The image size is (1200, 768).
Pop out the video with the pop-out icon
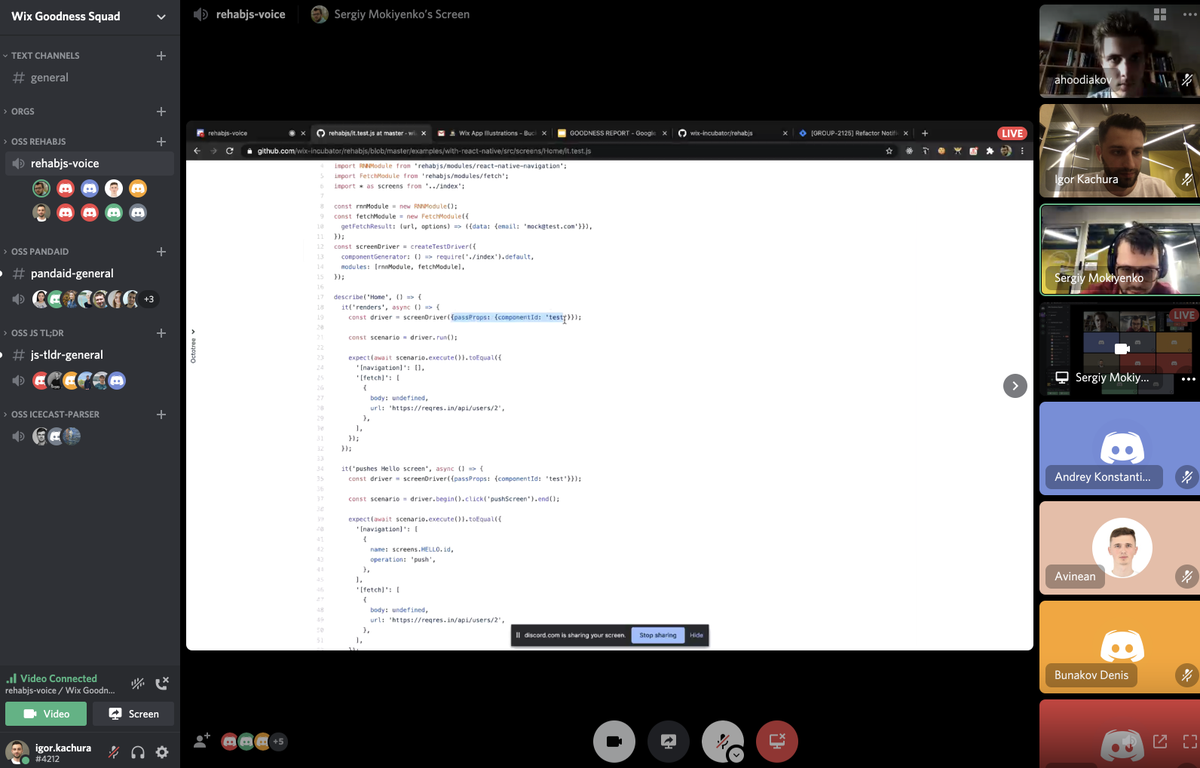(1160, 742)
